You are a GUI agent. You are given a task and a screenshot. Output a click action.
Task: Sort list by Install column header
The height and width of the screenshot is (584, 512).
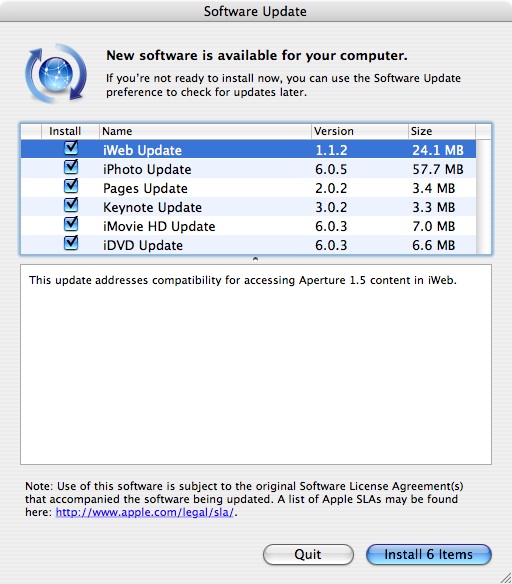(70, 131)
